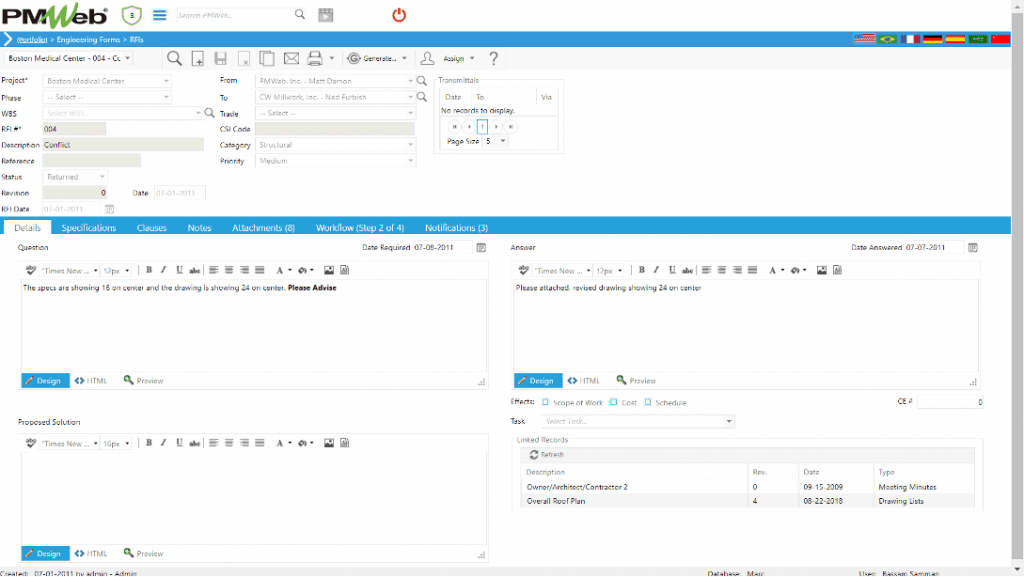Print the RFI record
Image resolution: width=1024 pixels, height=577 pixels.
click(x=315, y=58)
